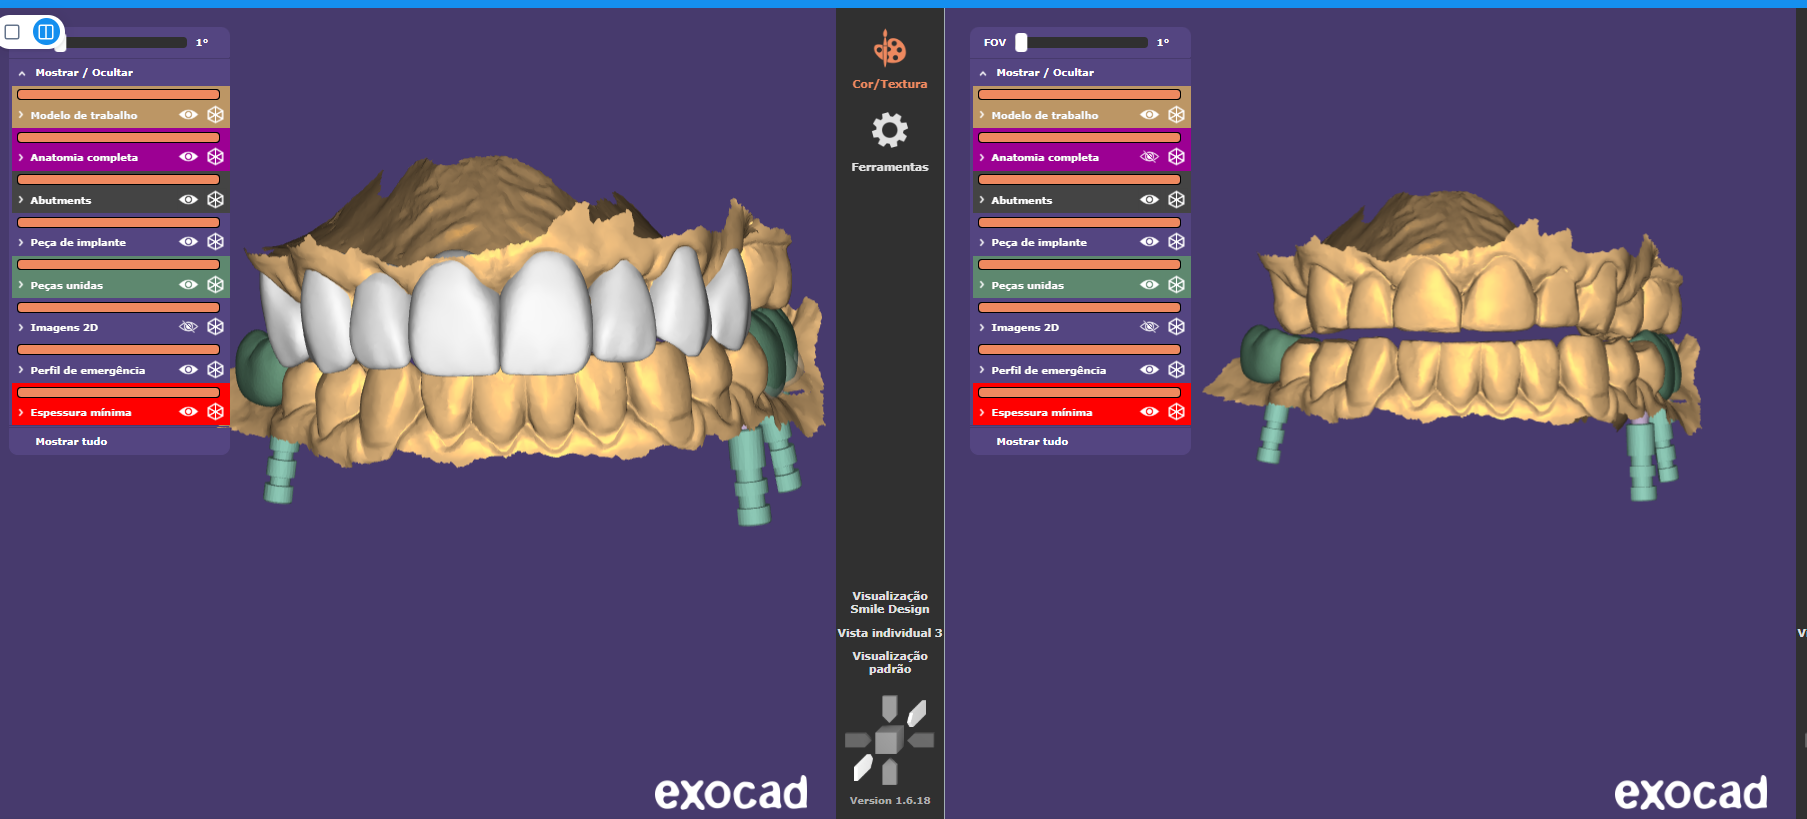The width and height of the screenshot is (1807, 819).
Task: Click Mostrar tudo in the left panel
Action: tap(71, 441)
